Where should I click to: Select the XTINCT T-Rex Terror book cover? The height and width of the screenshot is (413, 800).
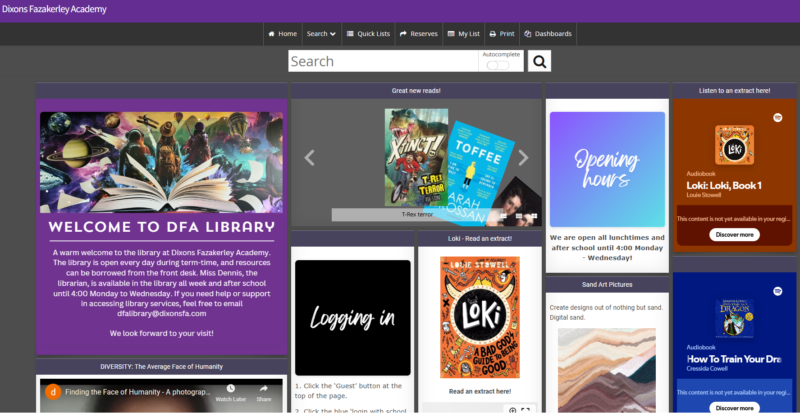tap(415, 158)
